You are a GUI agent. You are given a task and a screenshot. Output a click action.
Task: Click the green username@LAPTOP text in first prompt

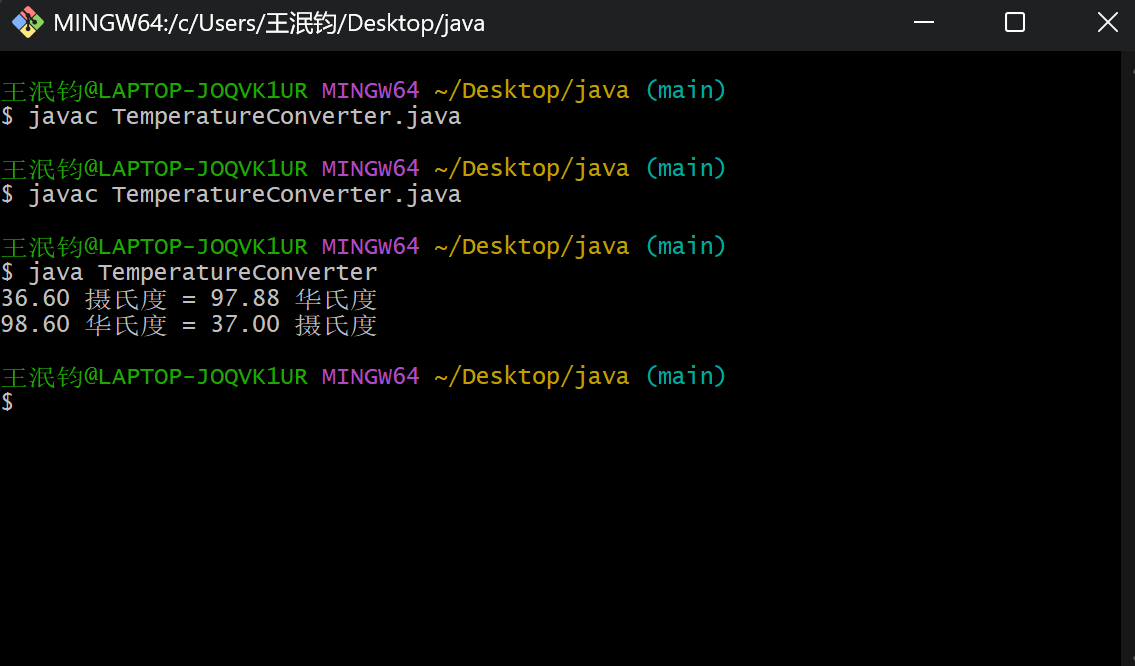154,91
